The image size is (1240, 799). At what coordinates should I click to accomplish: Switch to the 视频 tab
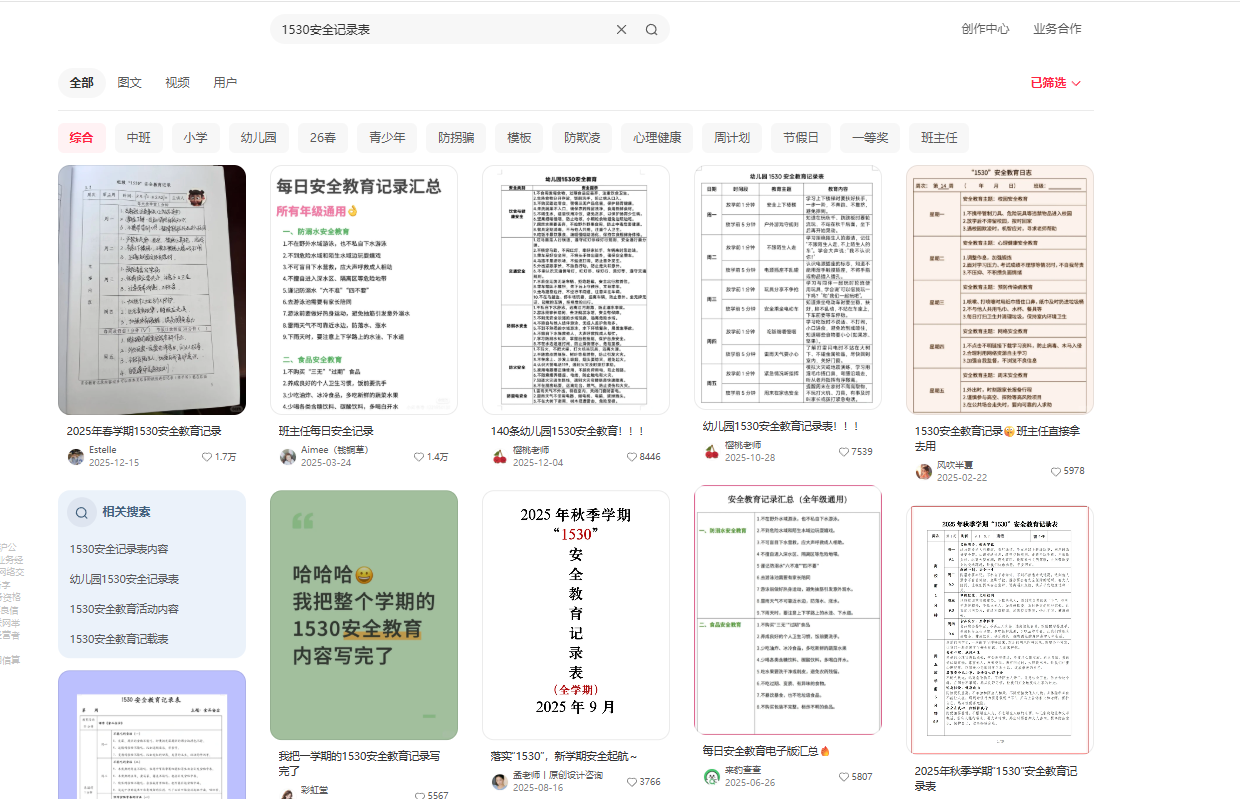tap(178, 83)
